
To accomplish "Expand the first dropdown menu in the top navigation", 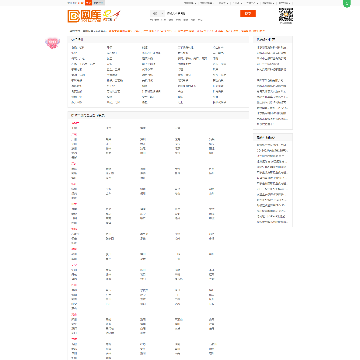I will (x=189, y=3).
